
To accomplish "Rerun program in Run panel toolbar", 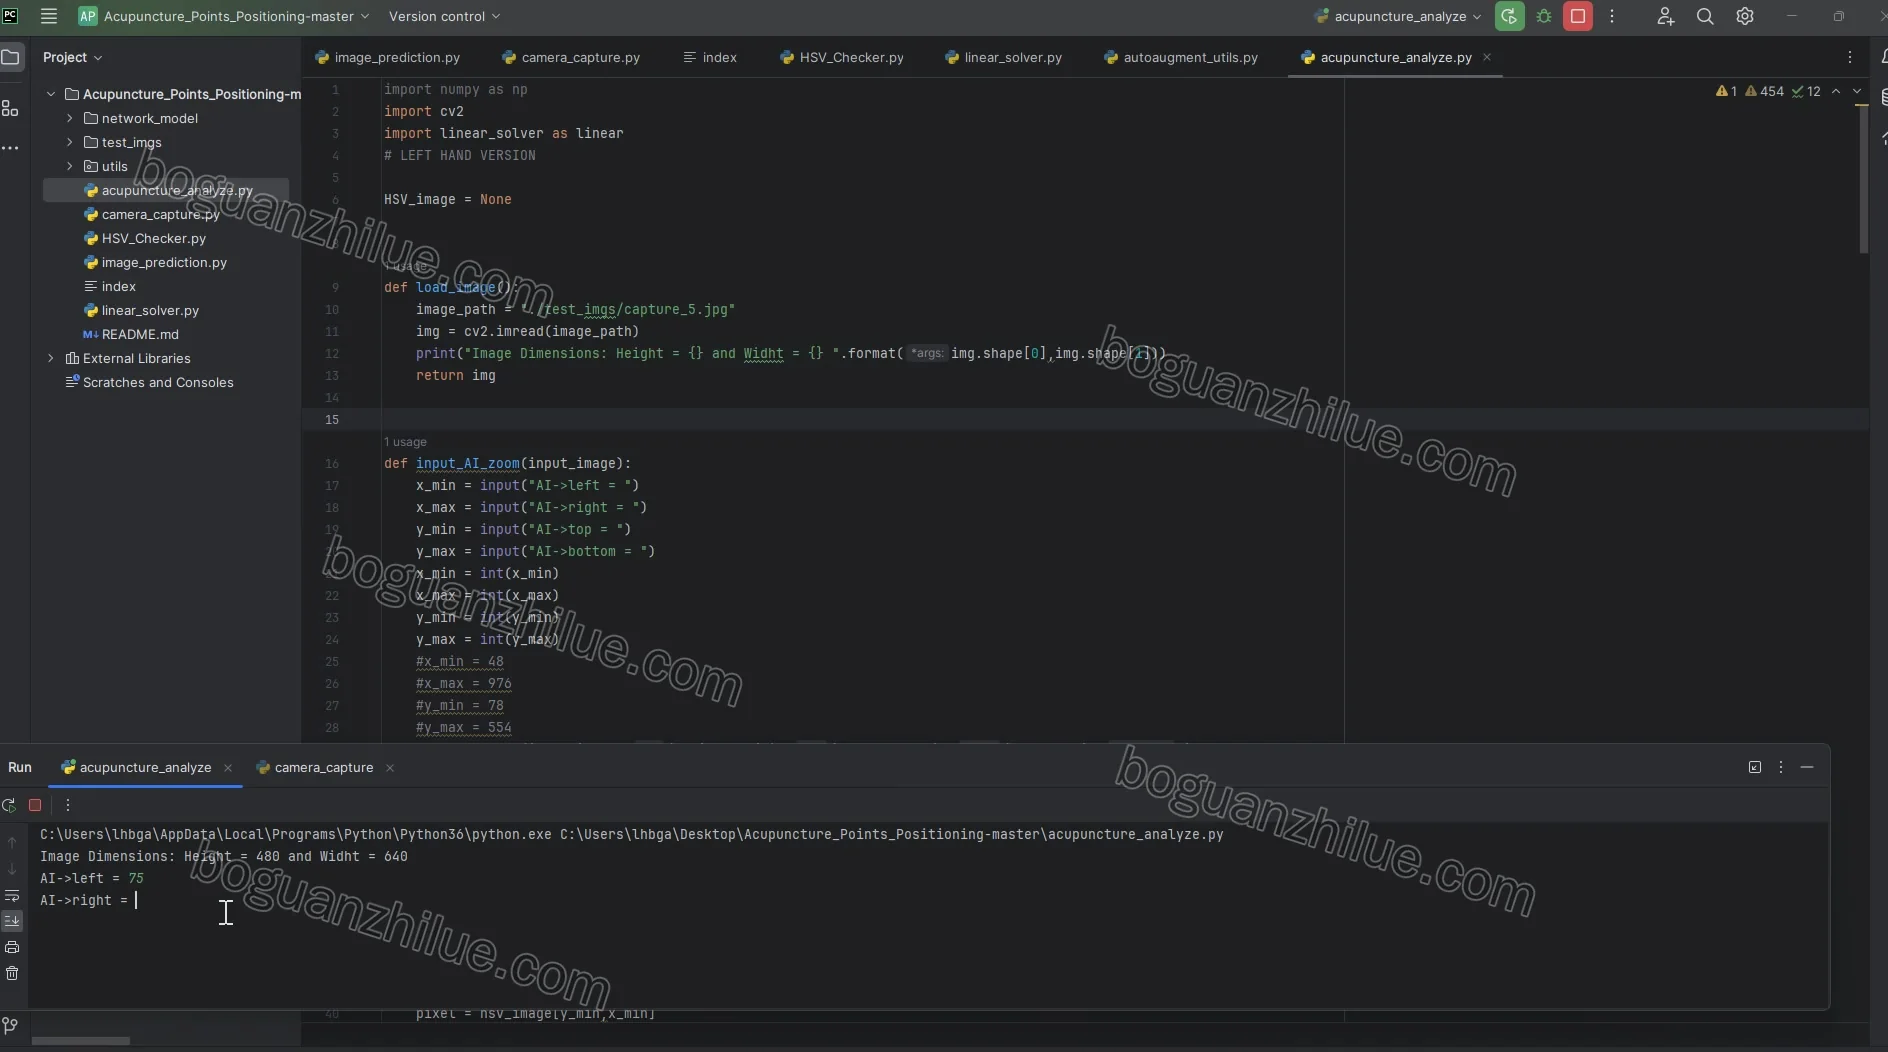I will coord(9,805).
